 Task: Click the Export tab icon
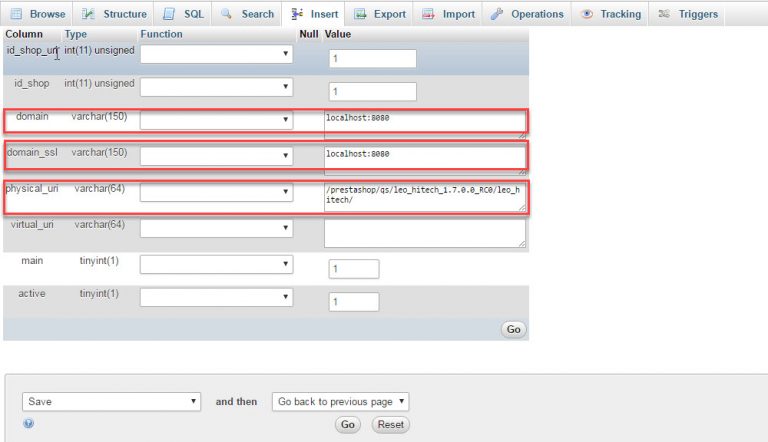(360, 14)
